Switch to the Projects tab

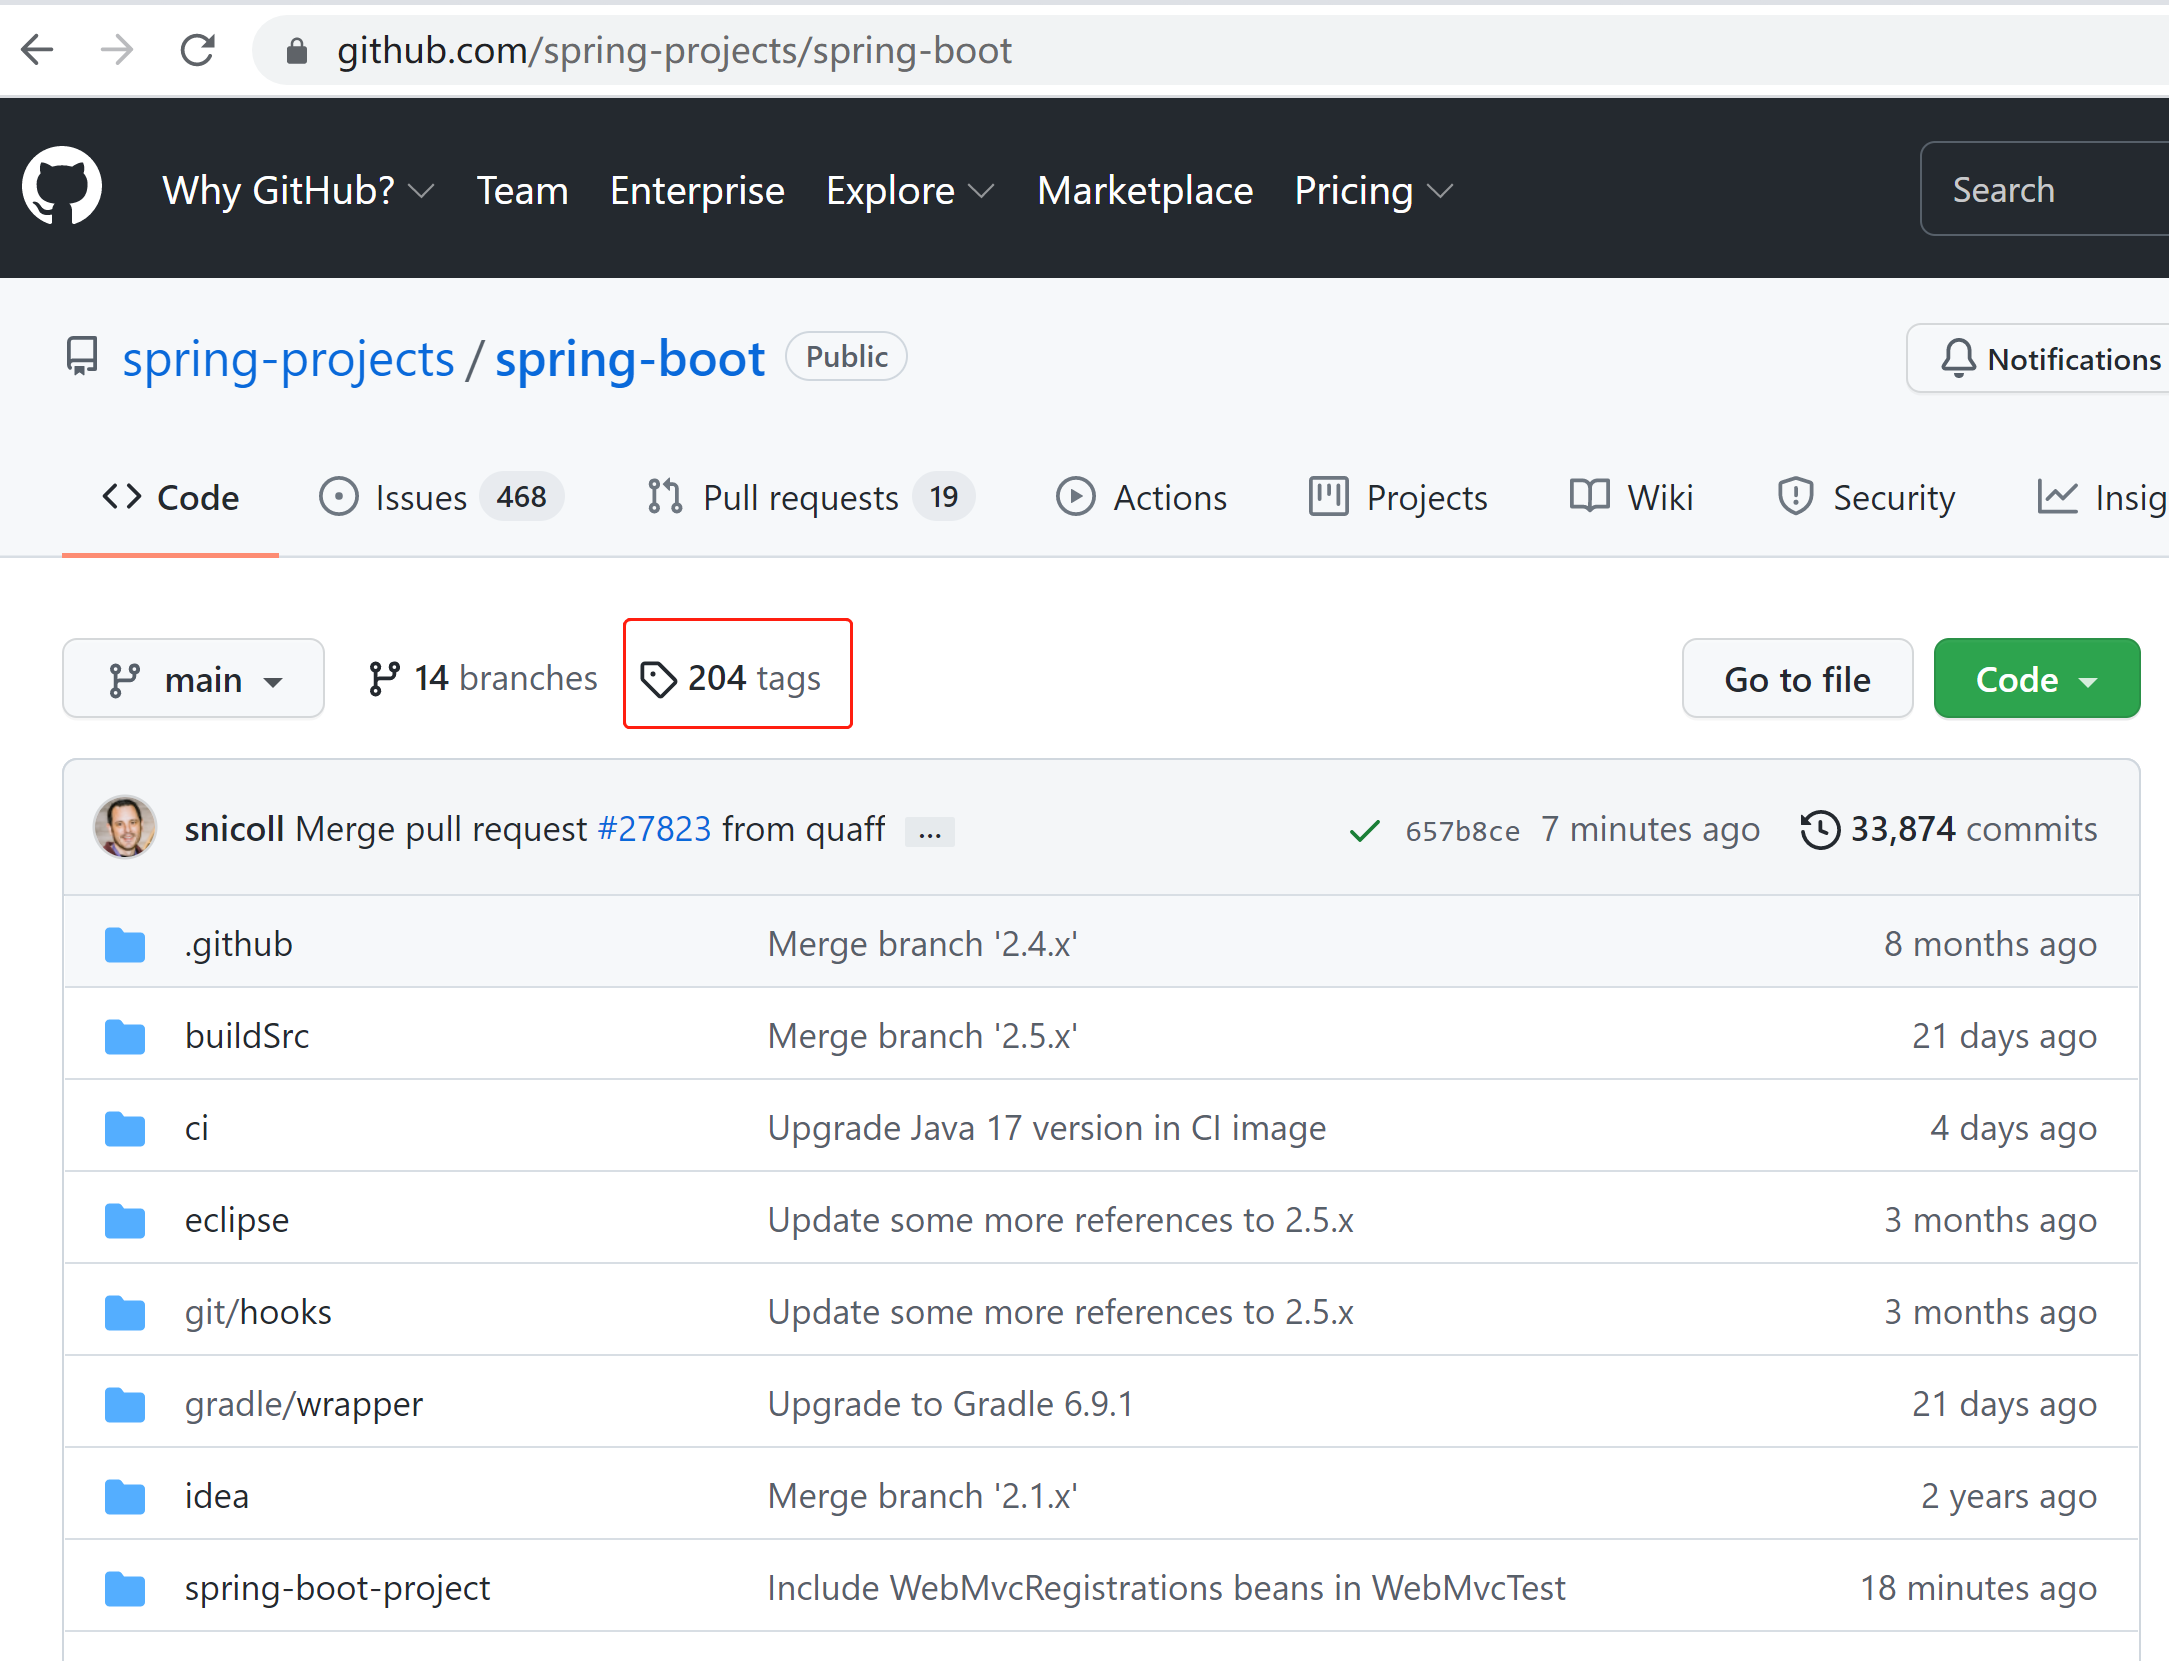pyautogui.click(x=1398, y=497)
